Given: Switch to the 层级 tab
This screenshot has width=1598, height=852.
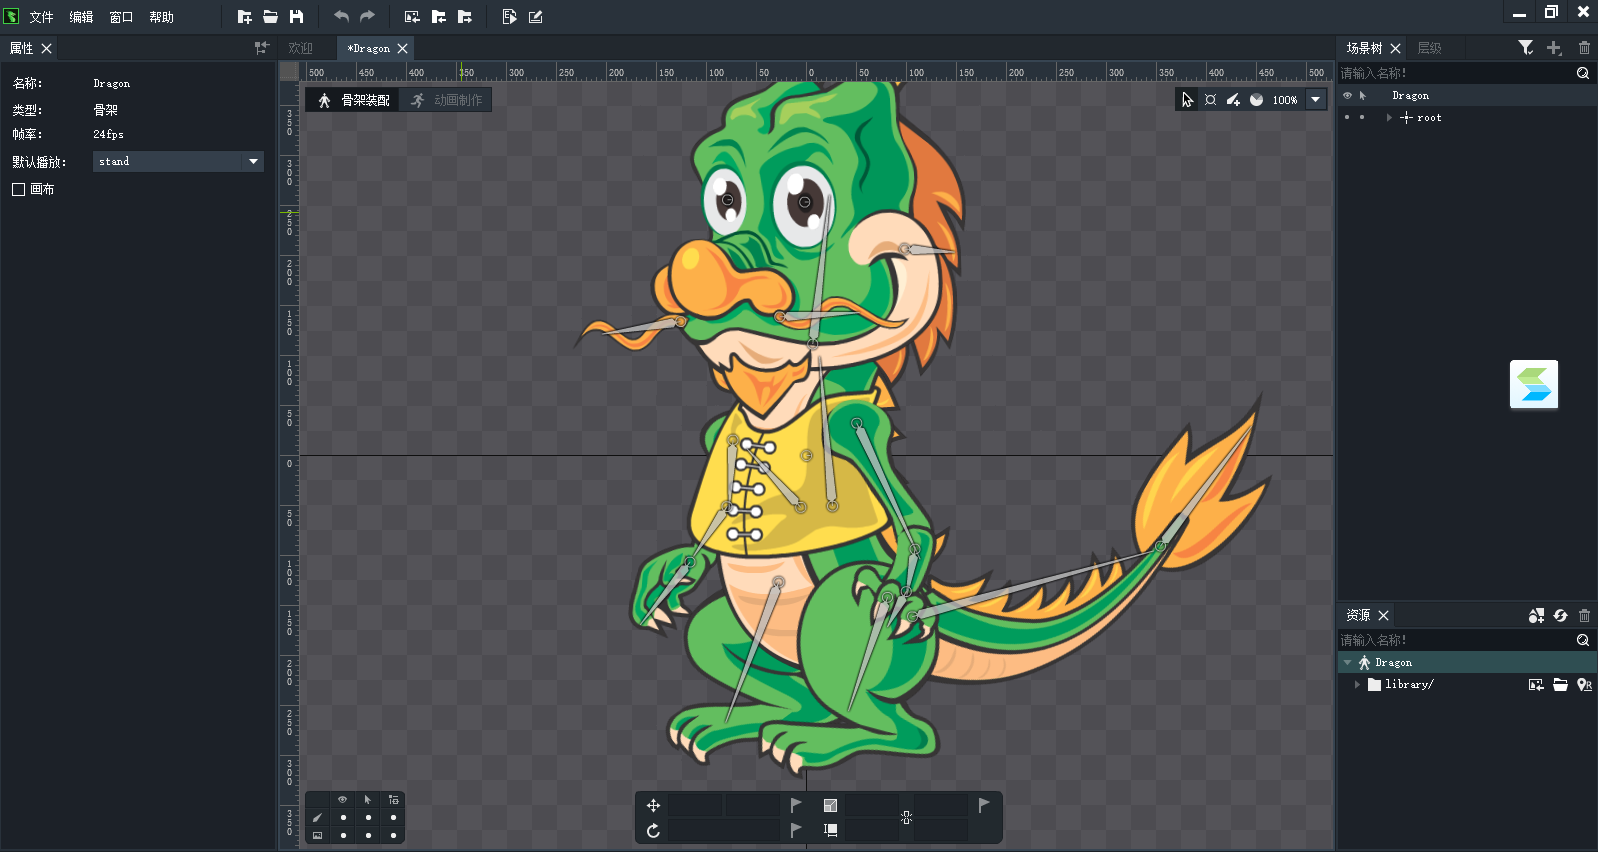Looking at the screenshot, I should tap(1429, 48).
